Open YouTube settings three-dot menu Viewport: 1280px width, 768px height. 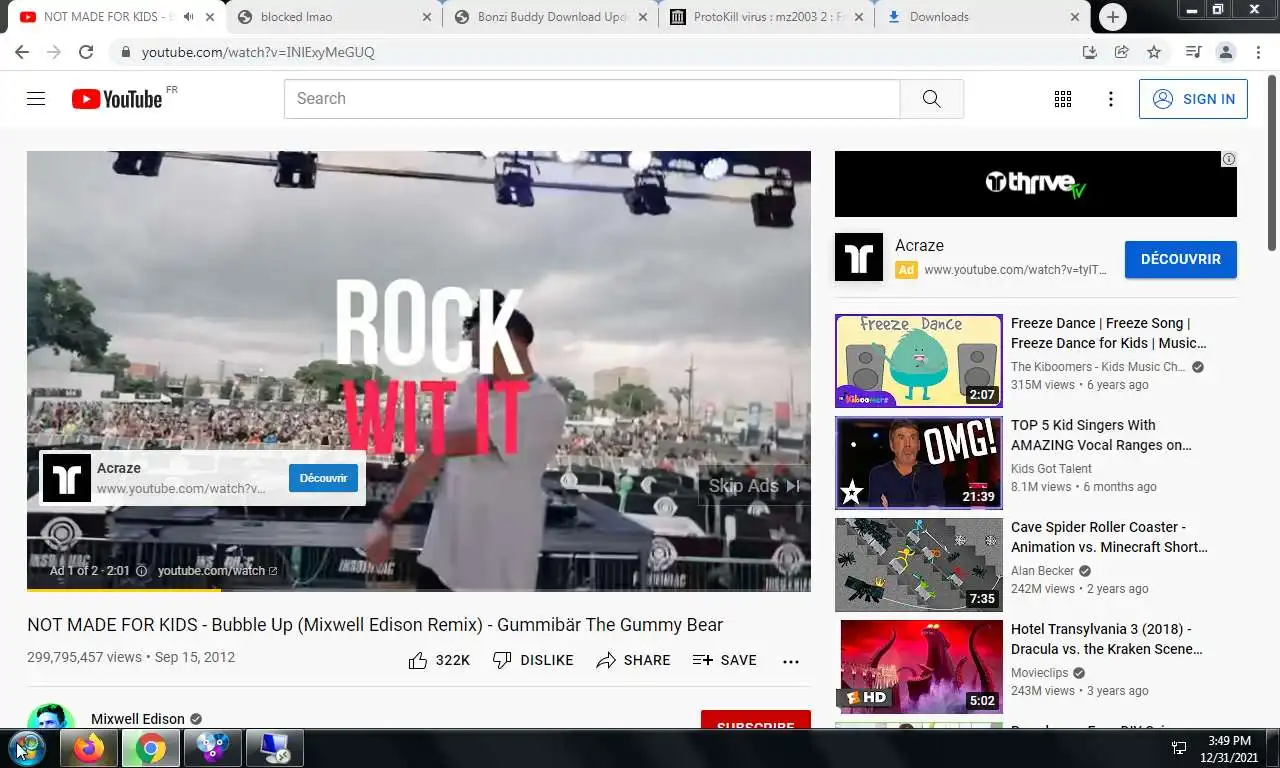point(1110,99)
